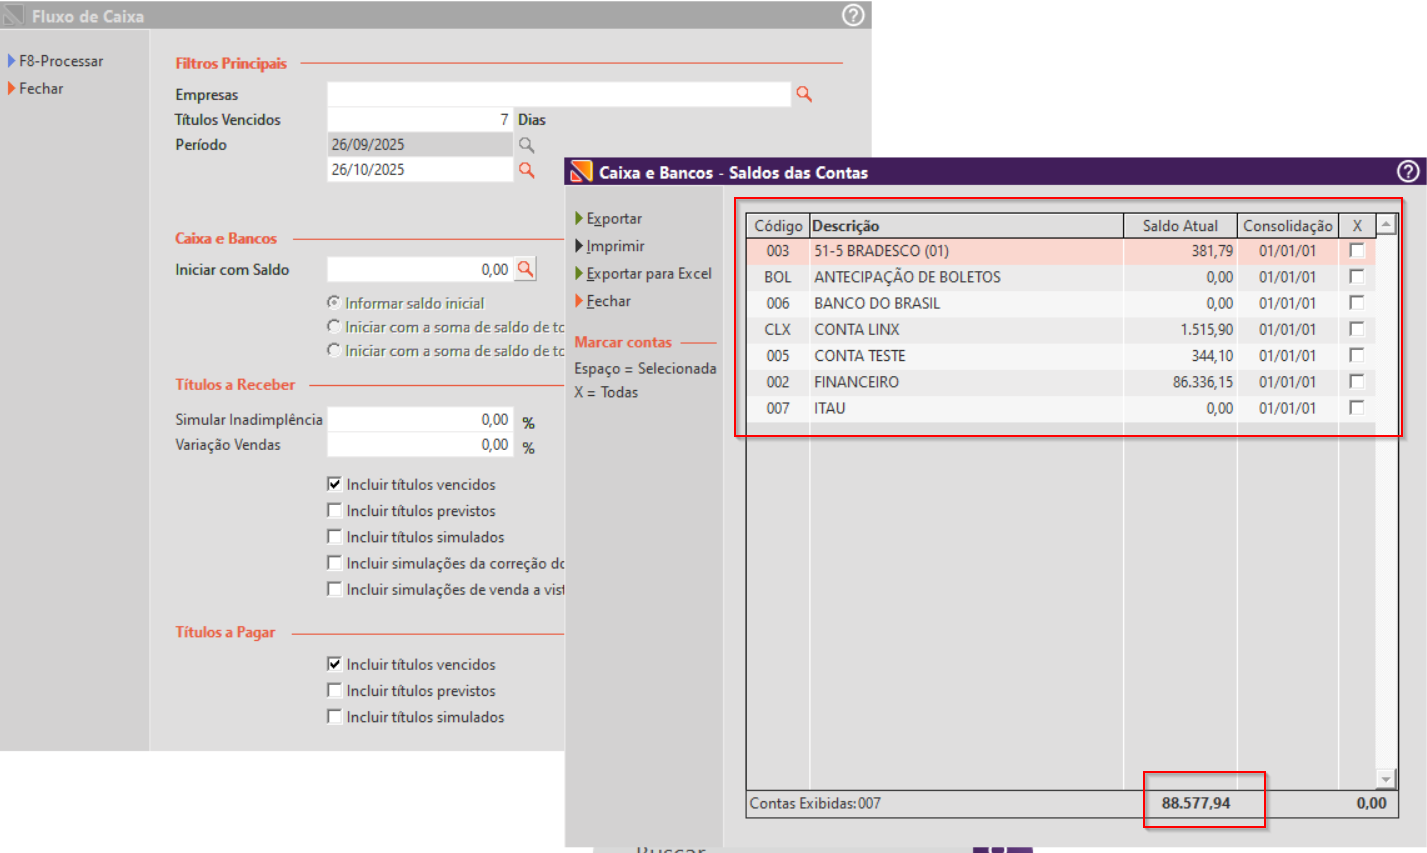
Task: Select the BANCO DO BRASIL description cell
Action: coord(966,303)
